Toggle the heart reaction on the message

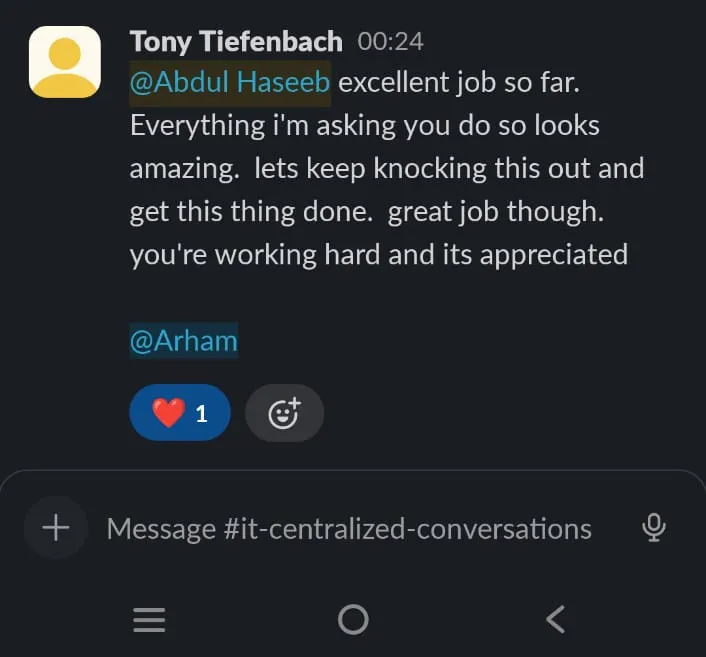tap(180, 412)
